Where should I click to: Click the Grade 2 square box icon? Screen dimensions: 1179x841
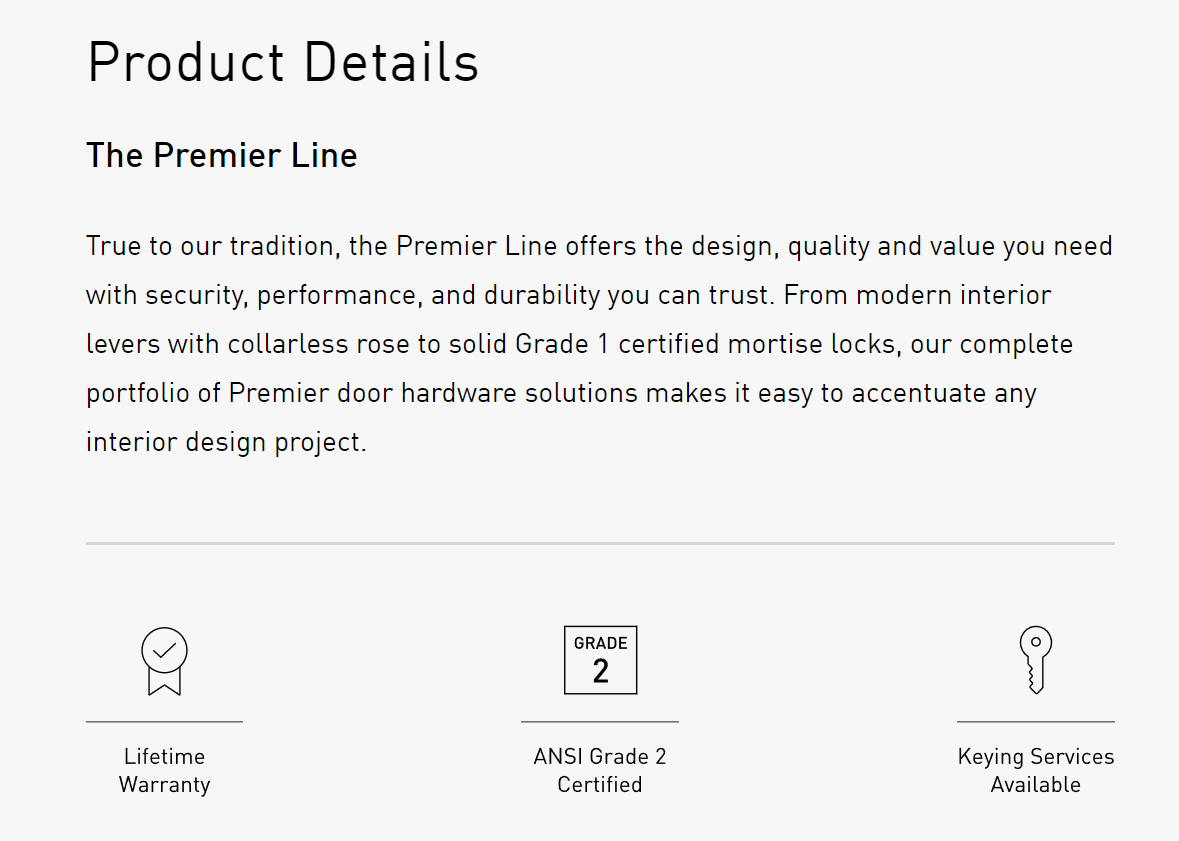[600, 660]
